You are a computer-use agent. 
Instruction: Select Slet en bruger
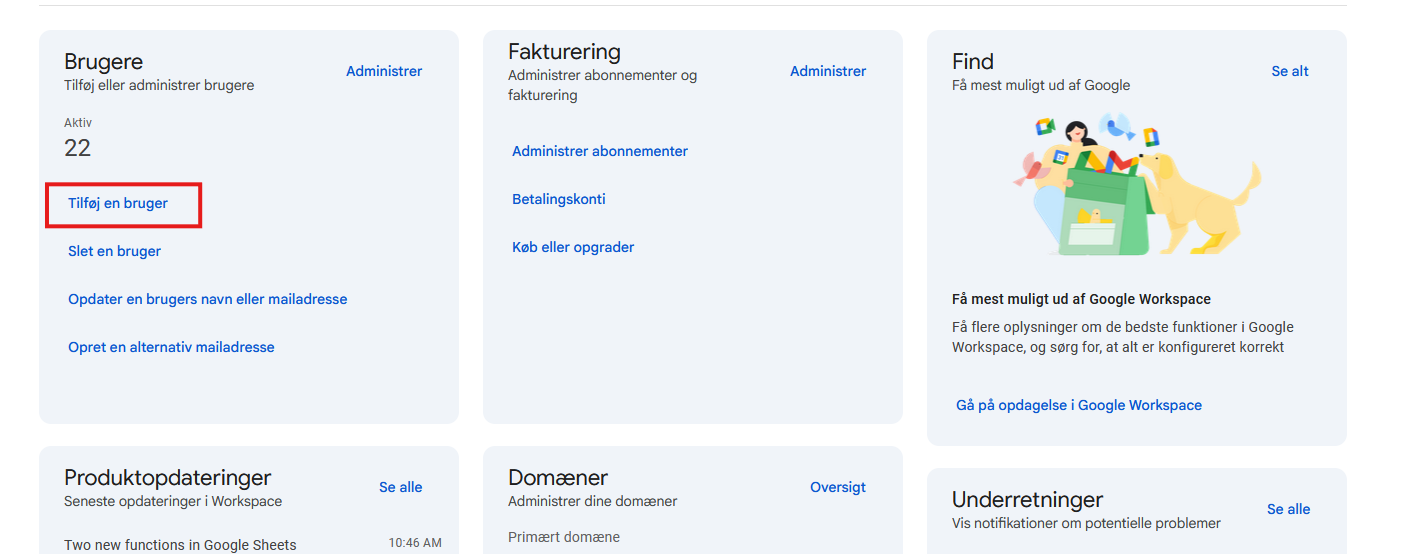(x=114, y=251)
